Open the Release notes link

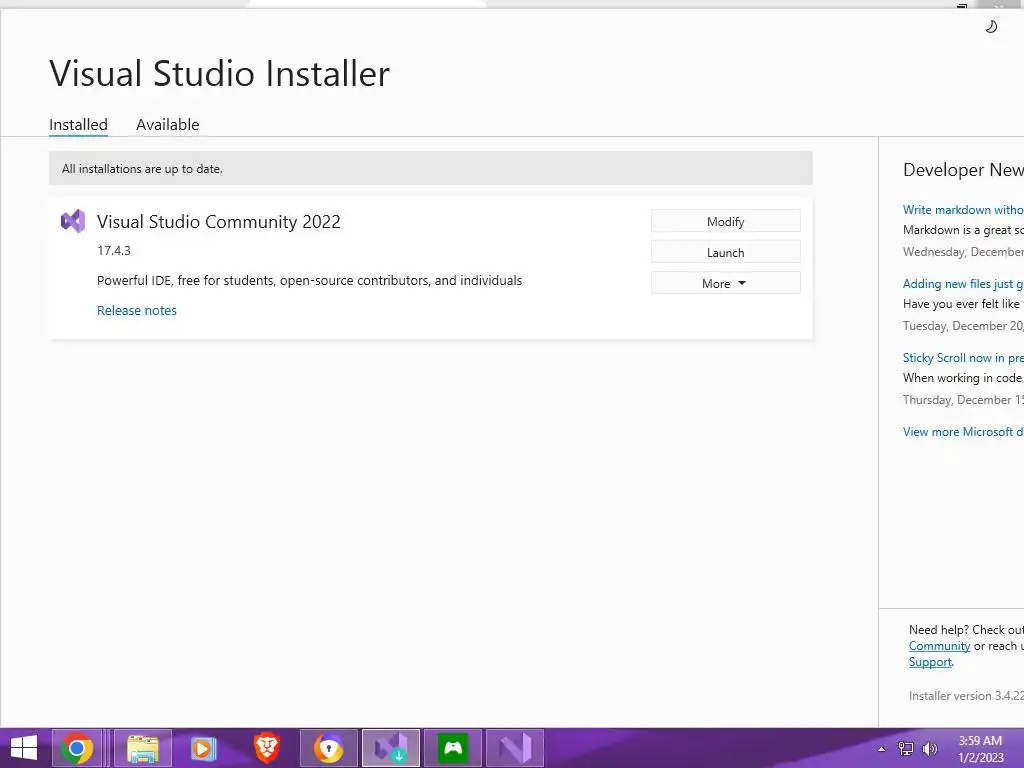136,310
